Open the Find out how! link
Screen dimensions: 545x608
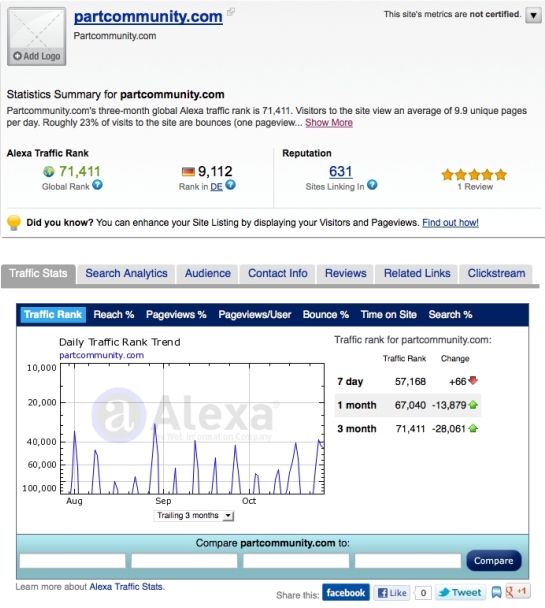[450, 223]
